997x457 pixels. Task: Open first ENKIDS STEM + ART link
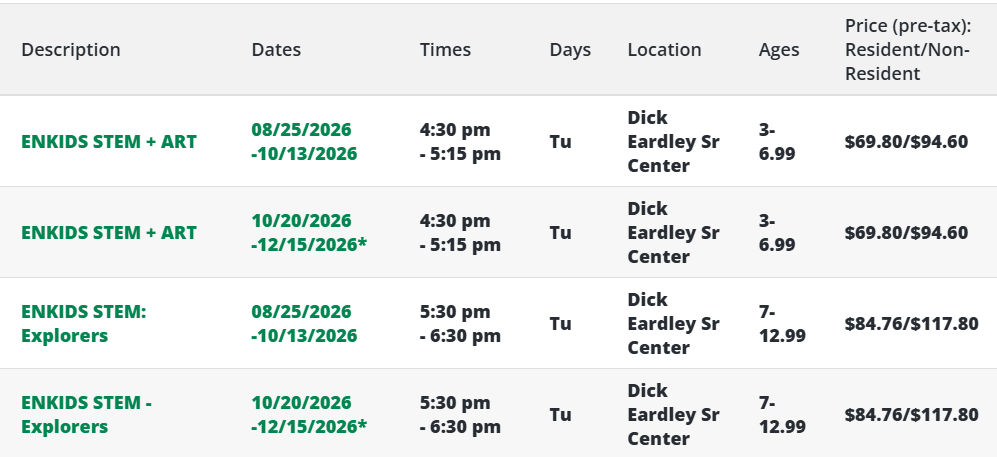109,142
